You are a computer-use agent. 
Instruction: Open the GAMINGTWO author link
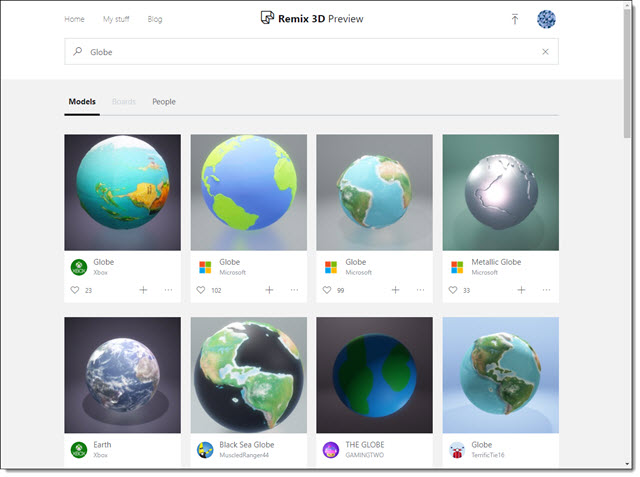[364, 455]
